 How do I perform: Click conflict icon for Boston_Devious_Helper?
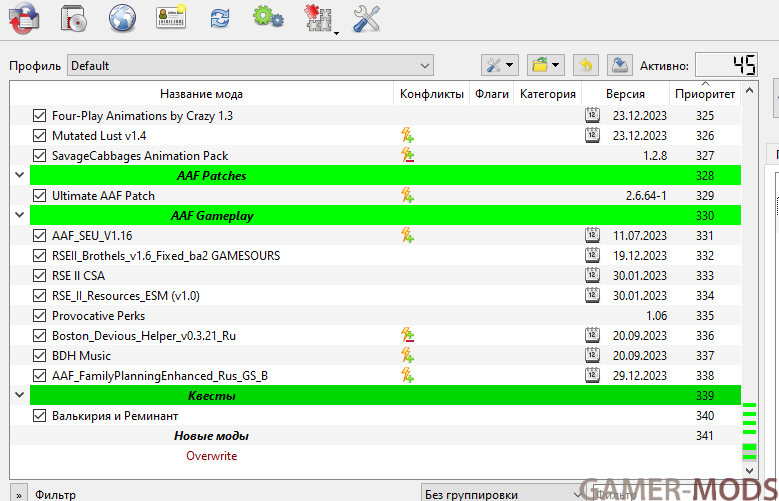(407, 335)
